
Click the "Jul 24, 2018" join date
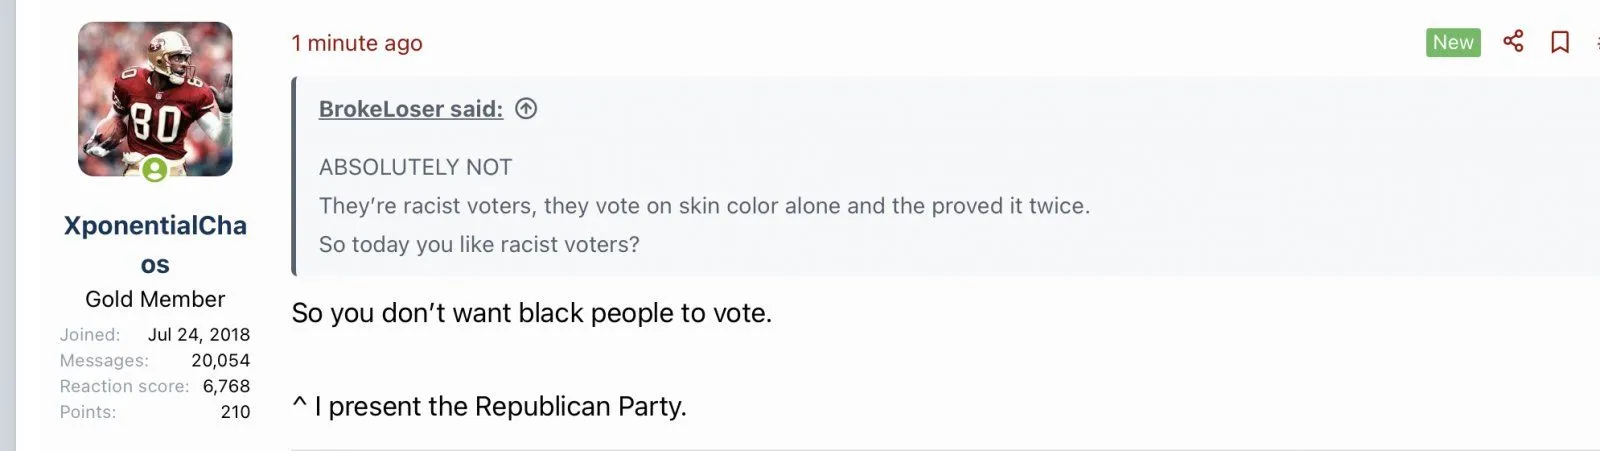pyautogui.click(x=199, y=334)
